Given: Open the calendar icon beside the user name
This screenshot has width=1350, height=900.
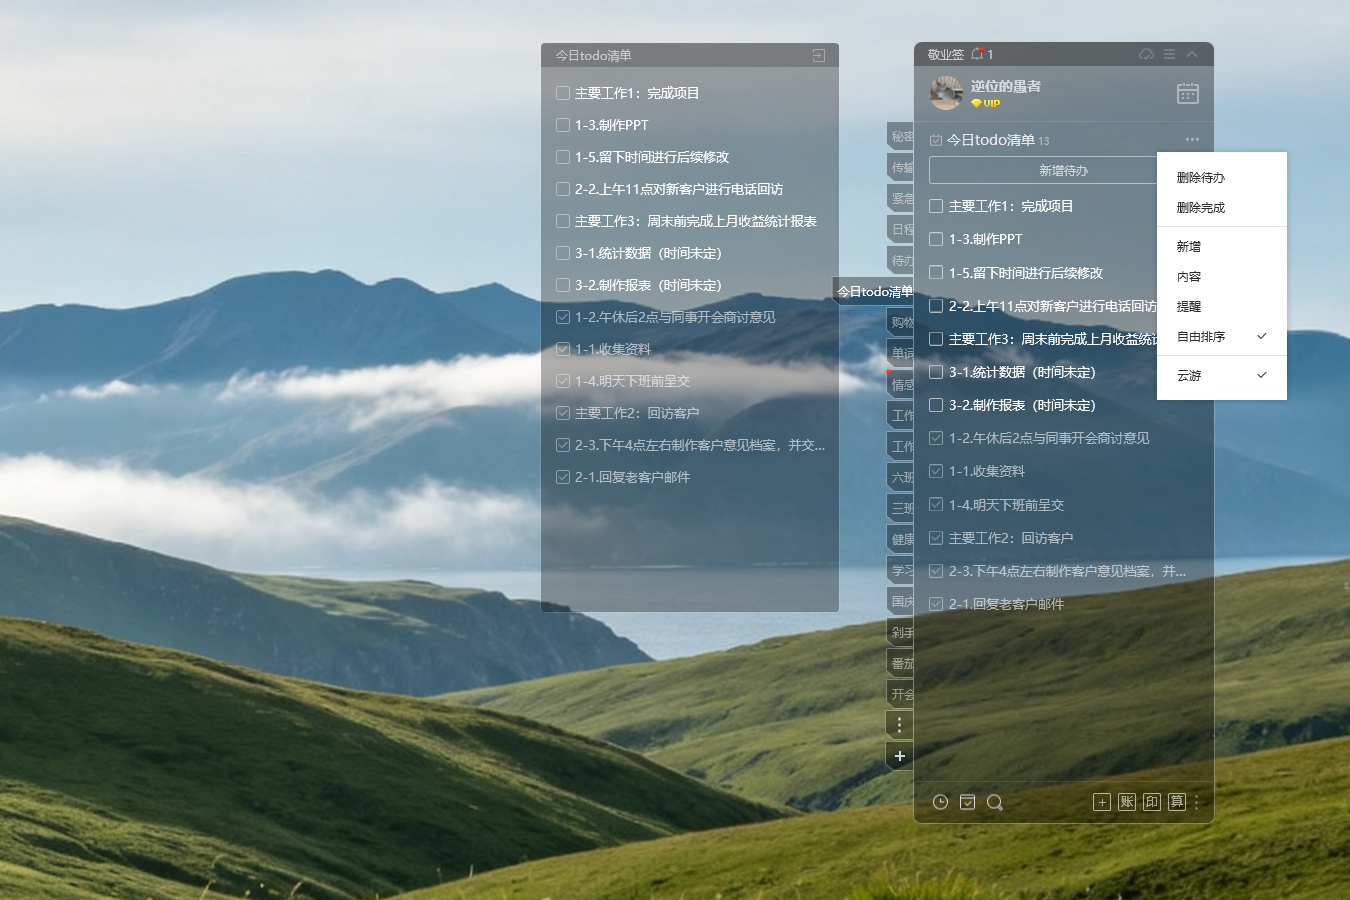Looking at the screenshot, I should 1188,93.
